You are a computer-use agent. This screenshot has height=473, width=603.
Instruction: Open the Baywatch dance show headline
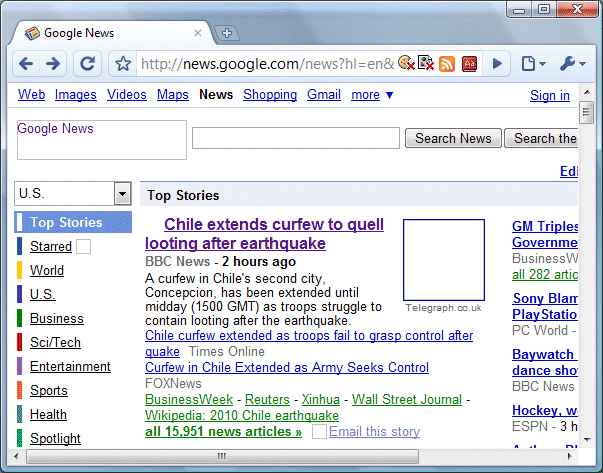coord(545,363)
